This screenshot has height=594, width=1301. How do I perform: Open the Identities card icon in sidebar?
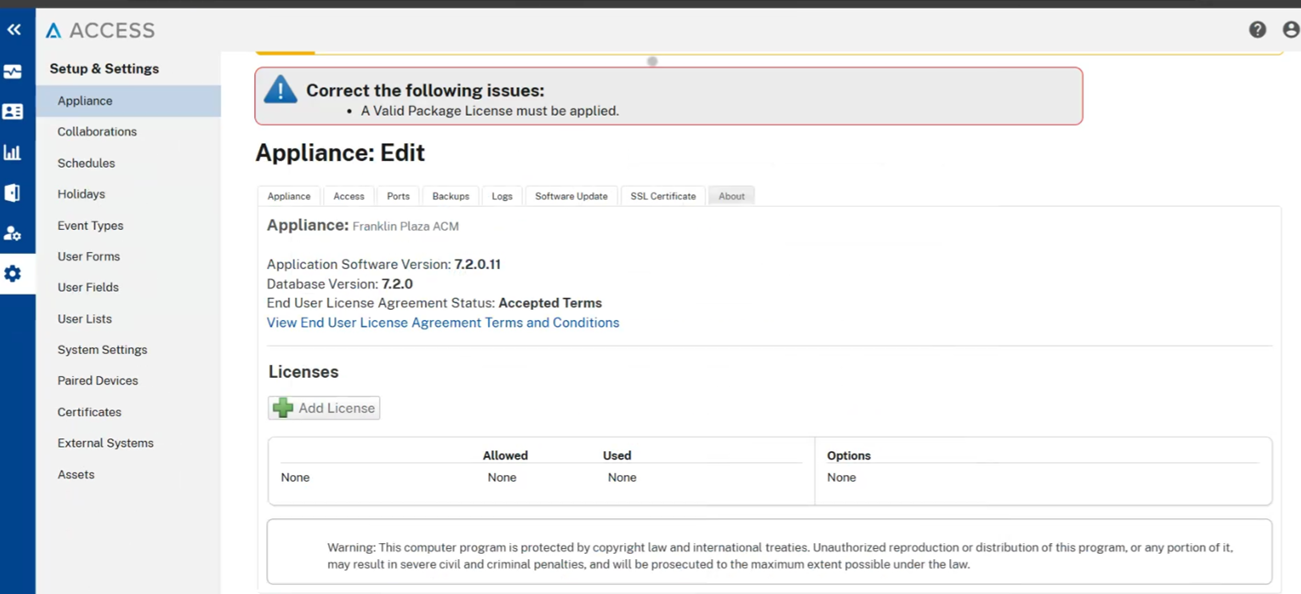[x=13, y=112]
